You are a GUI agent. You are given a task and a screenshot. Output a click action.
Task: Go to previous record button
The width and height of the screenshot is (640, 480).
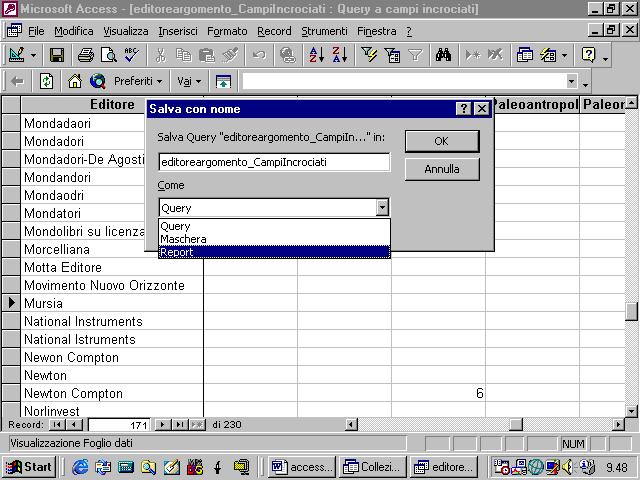pos(74,424)
